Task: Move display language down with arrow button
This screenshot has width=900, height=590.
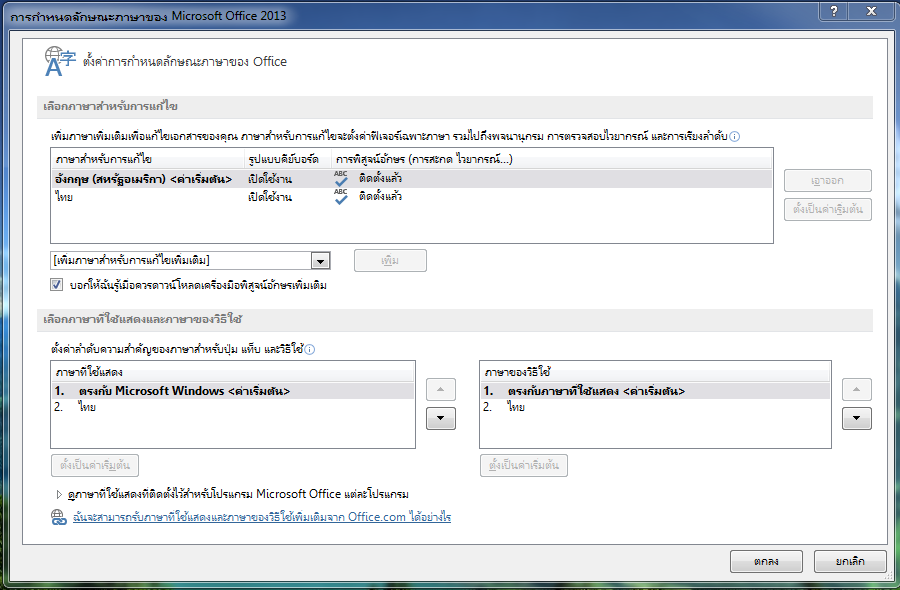Action: tap(441, 418)
